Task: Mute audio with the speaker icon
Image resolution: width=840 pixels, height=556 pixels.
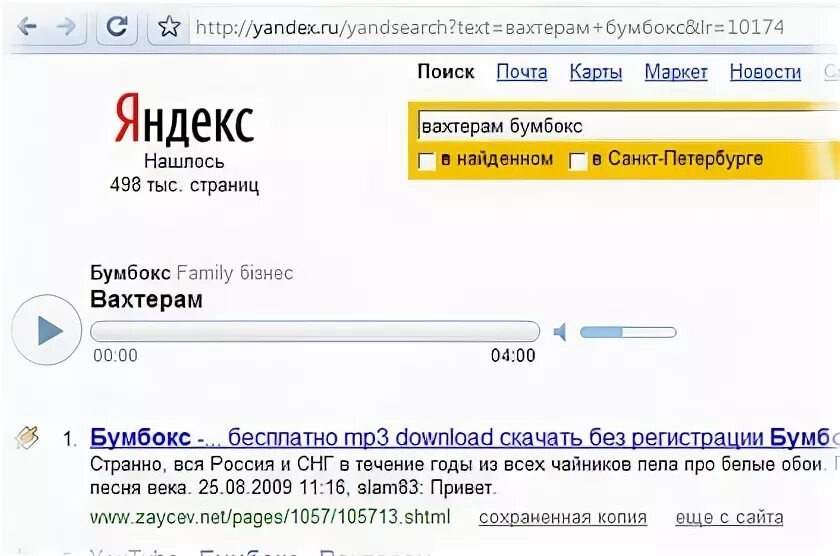Action: click(x=560, y=332)
